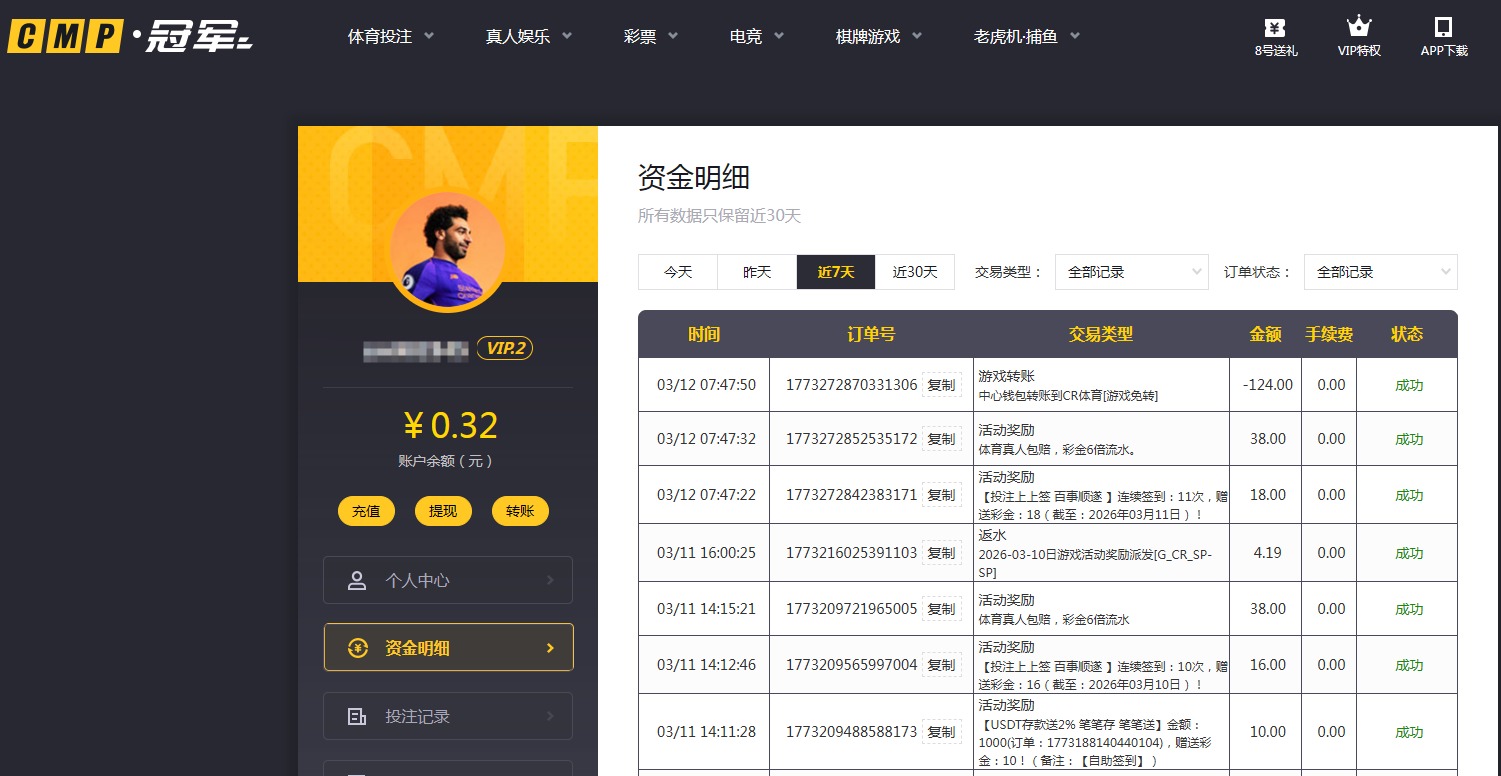Open the 交易类型 transaction type dropdown

pyautogui.click(x=1131, y=271)
